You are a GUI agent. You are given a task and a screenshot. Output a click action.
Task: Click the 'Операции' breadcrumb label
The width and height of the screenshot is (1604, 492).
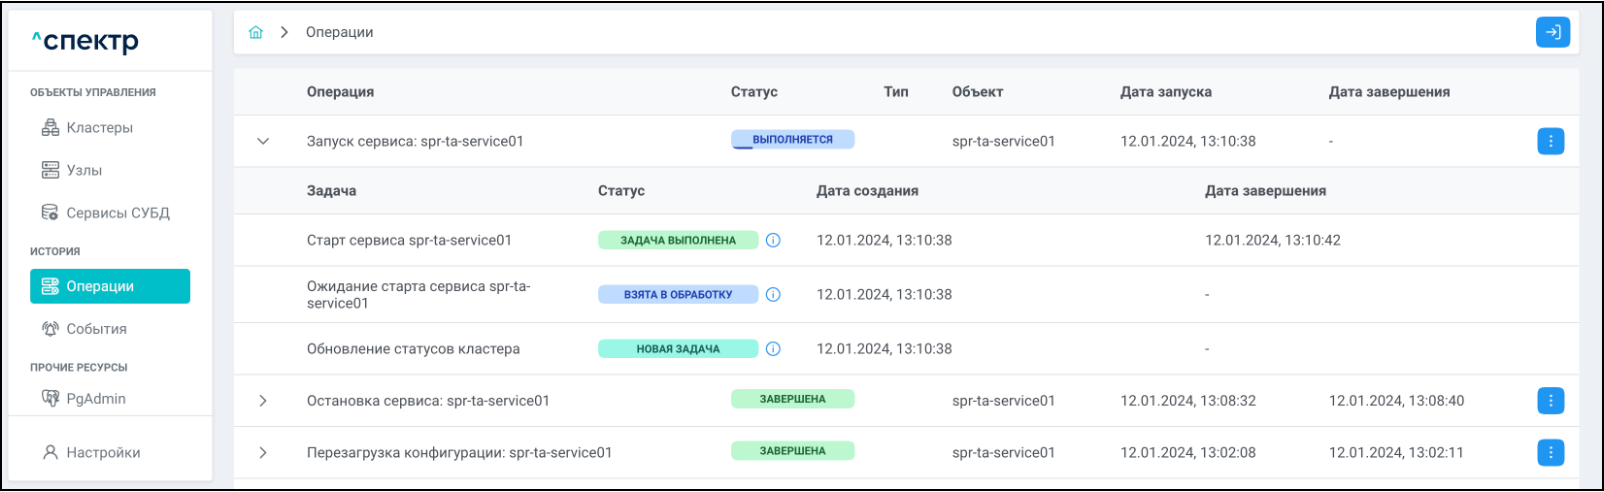(x=339, y=32)
